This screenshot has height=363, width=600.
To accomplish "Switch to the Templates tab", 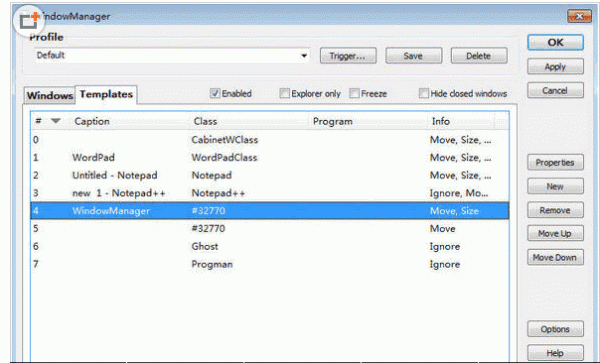I will coord(106,94).
